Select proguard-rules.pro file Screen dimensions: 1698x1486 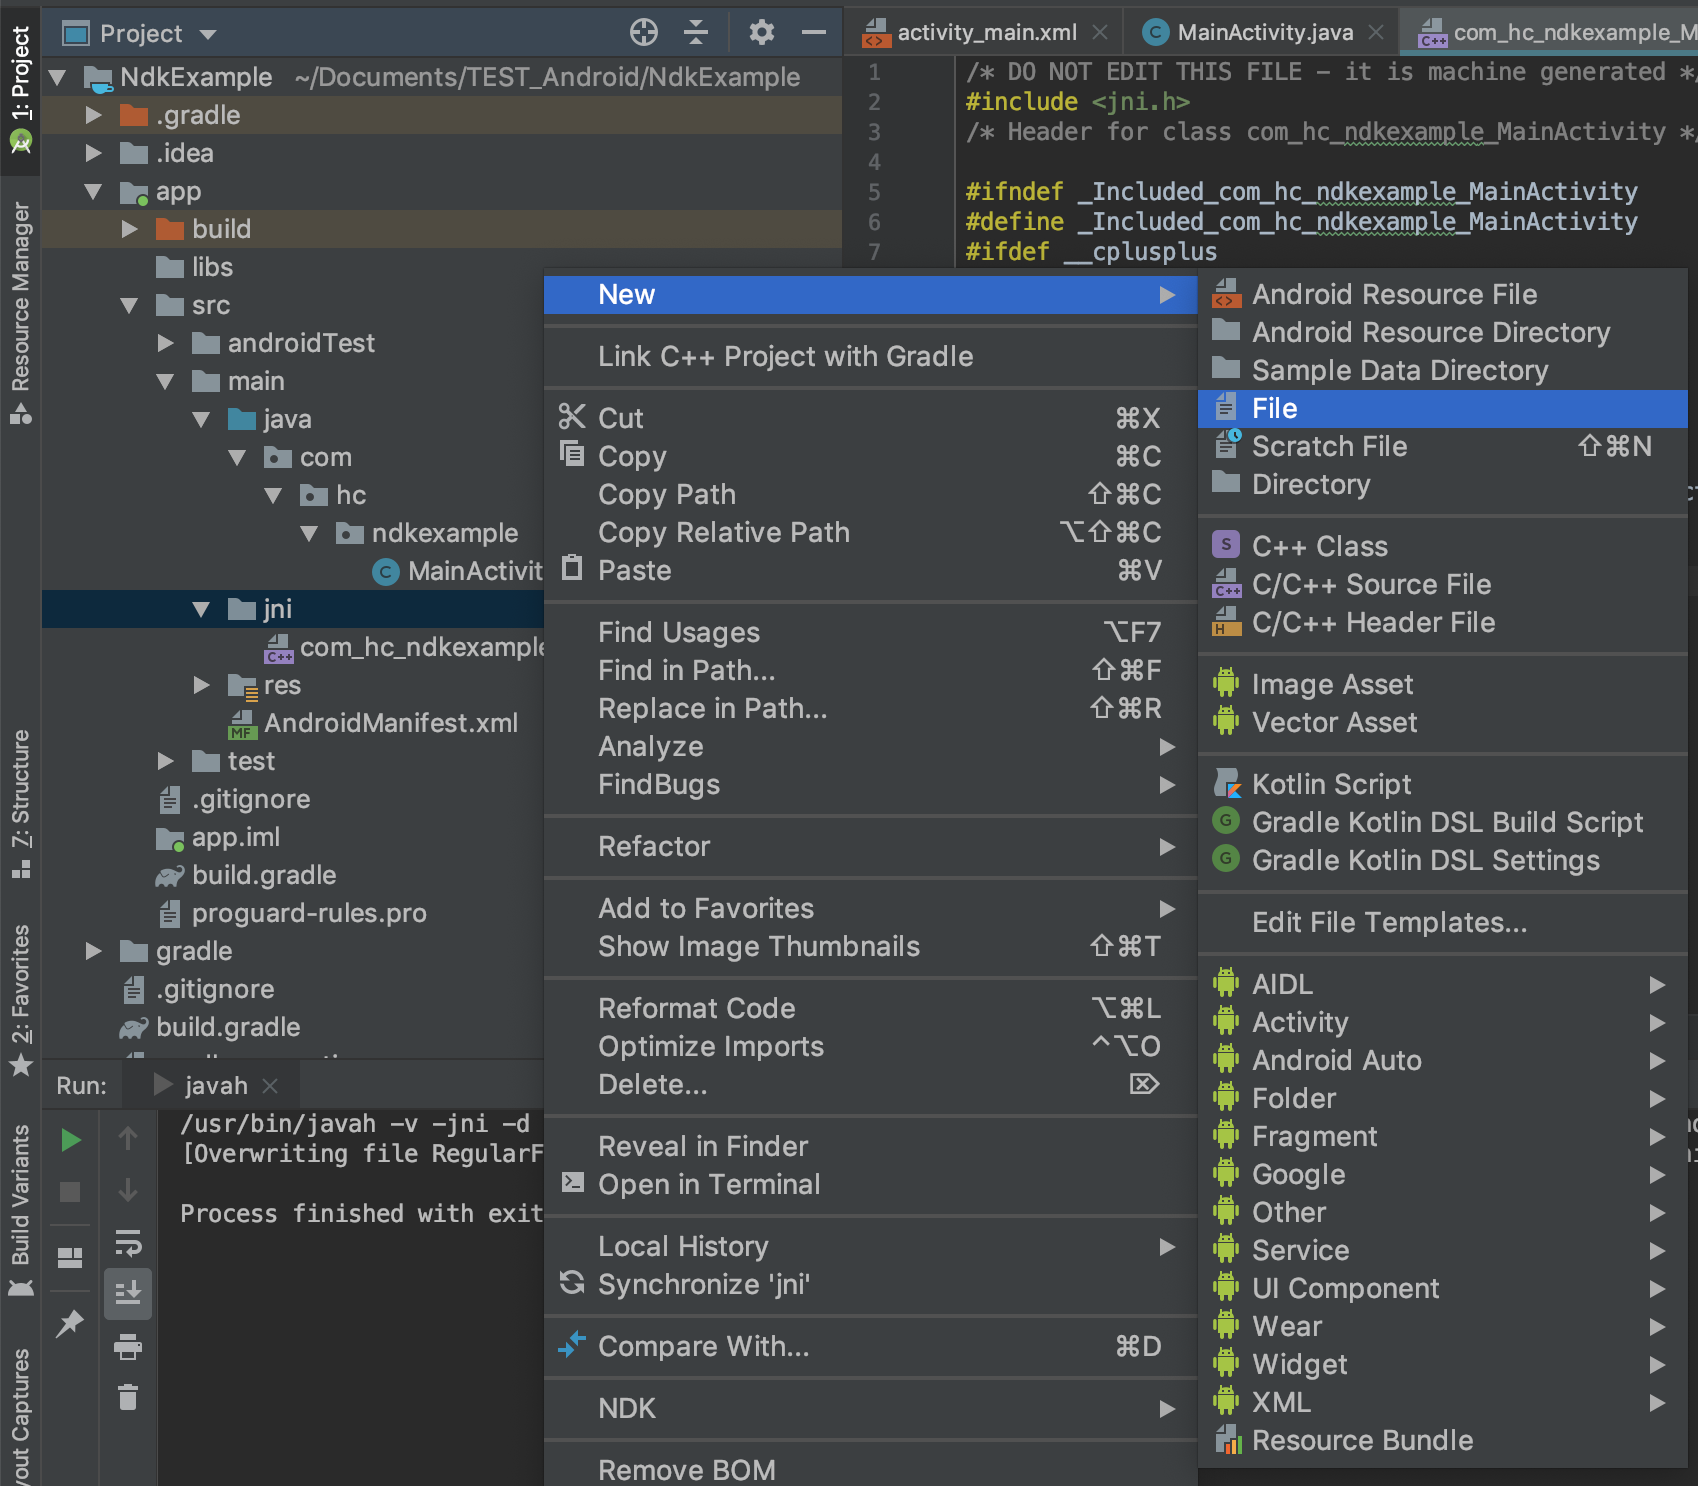(309, 913)
